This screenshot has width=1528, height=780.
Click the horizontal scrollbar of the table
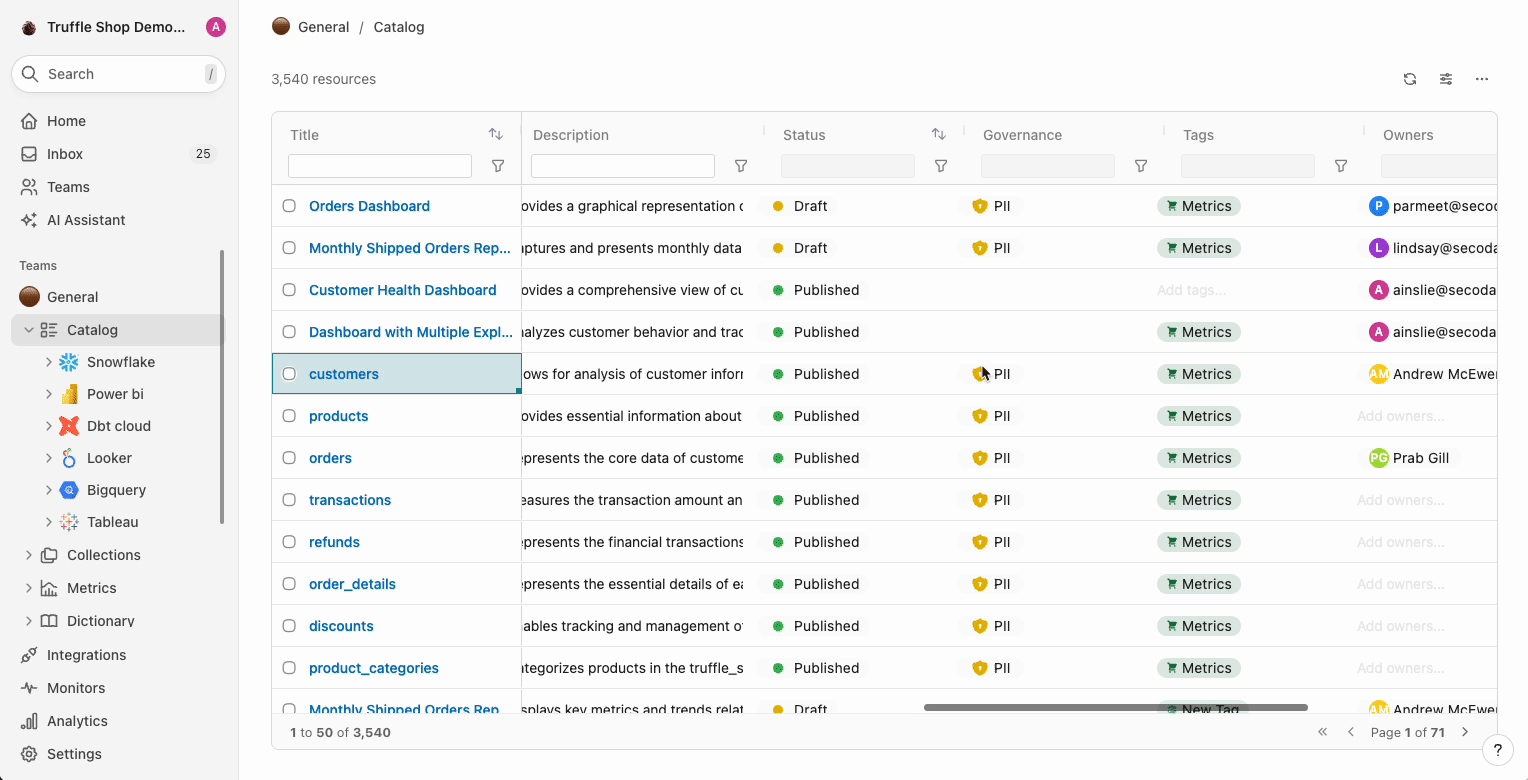pos(1115,707)
